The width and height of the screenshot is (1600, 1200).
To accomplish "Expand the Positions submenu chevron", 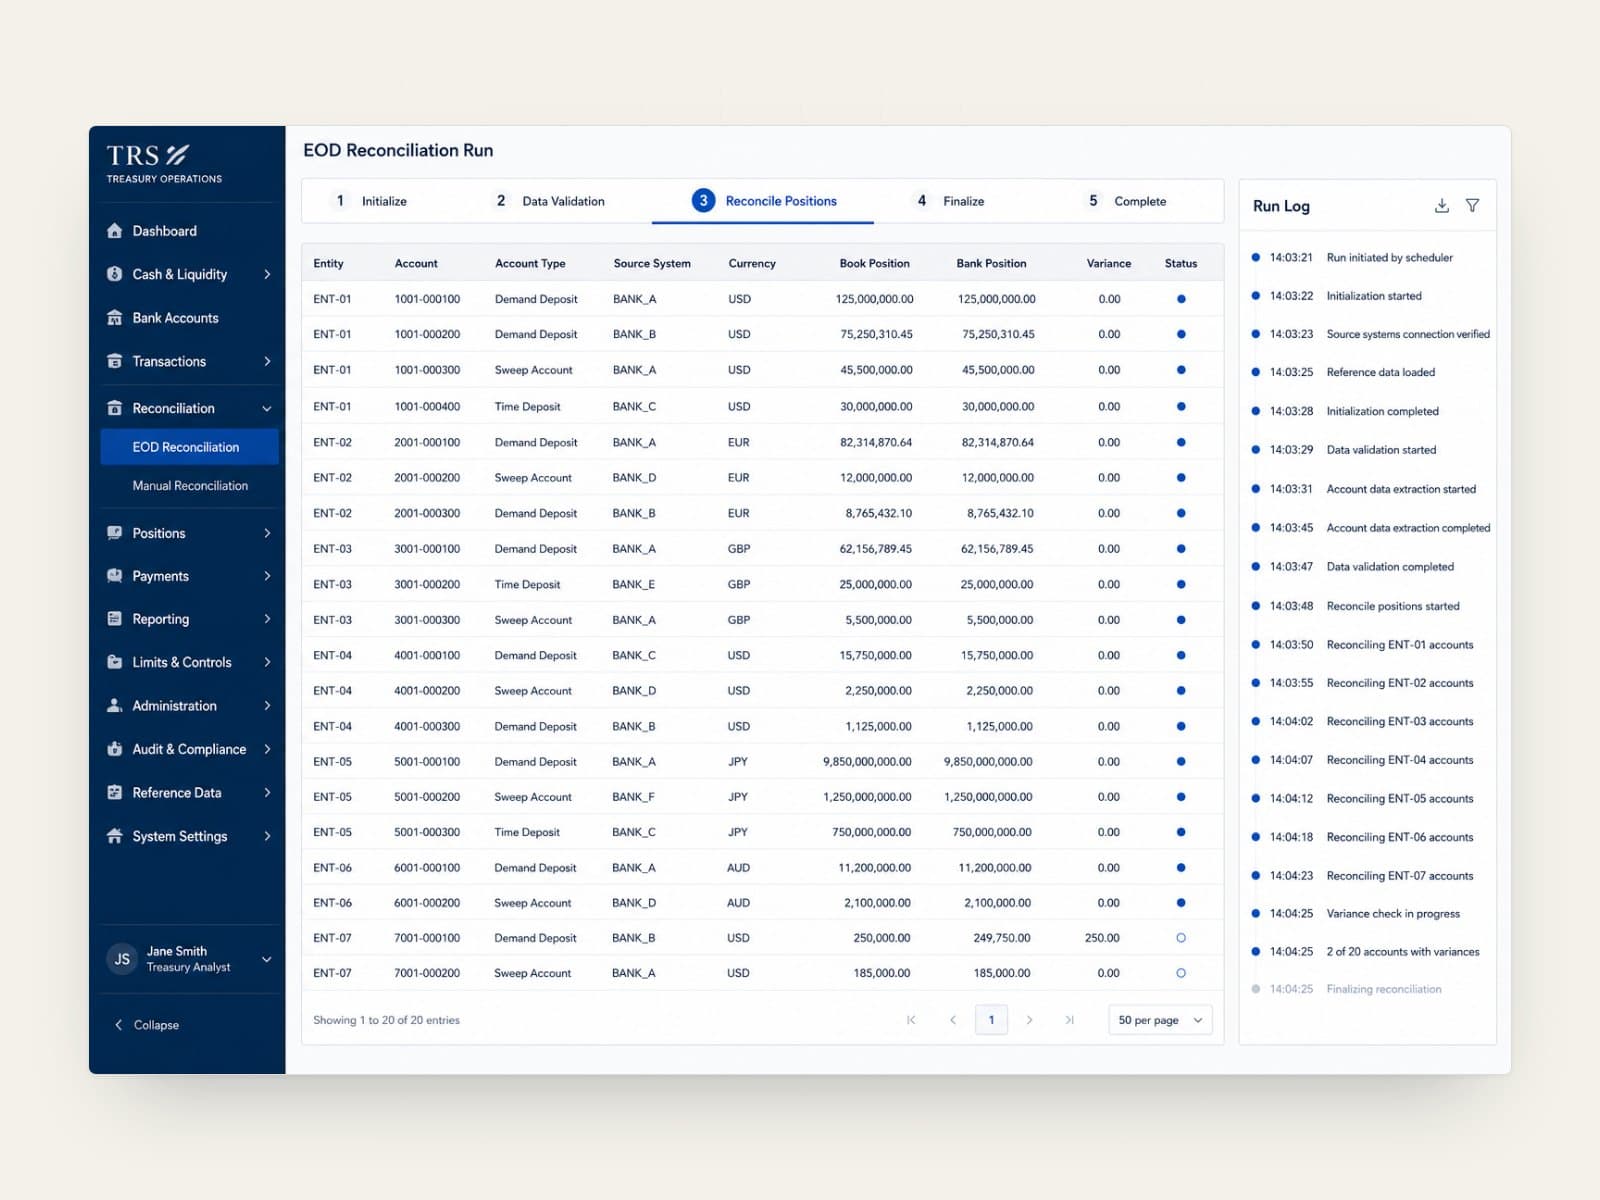I will (x=267, y=533).
